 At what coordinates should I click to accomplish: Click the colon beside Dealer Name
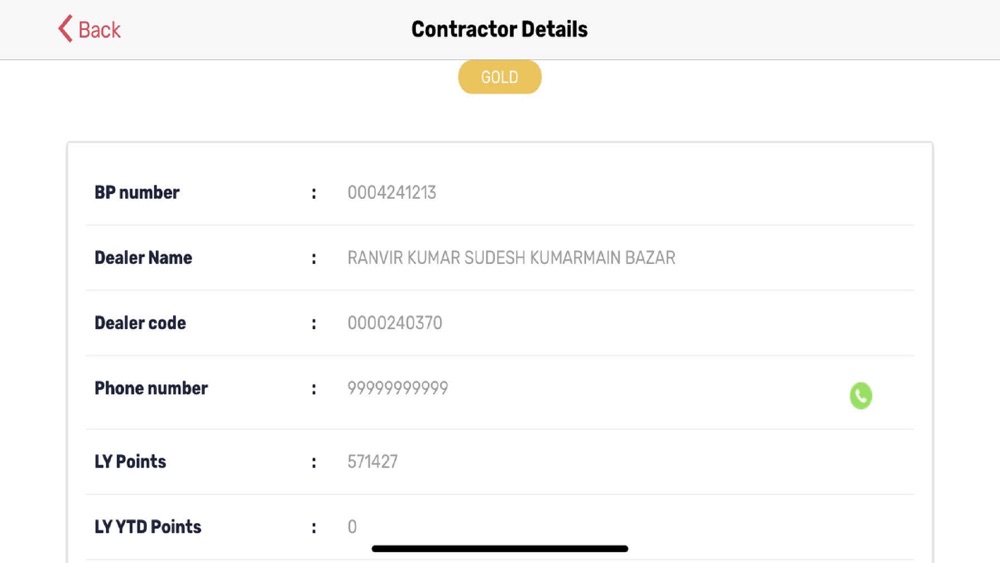[x=314, y=259]
